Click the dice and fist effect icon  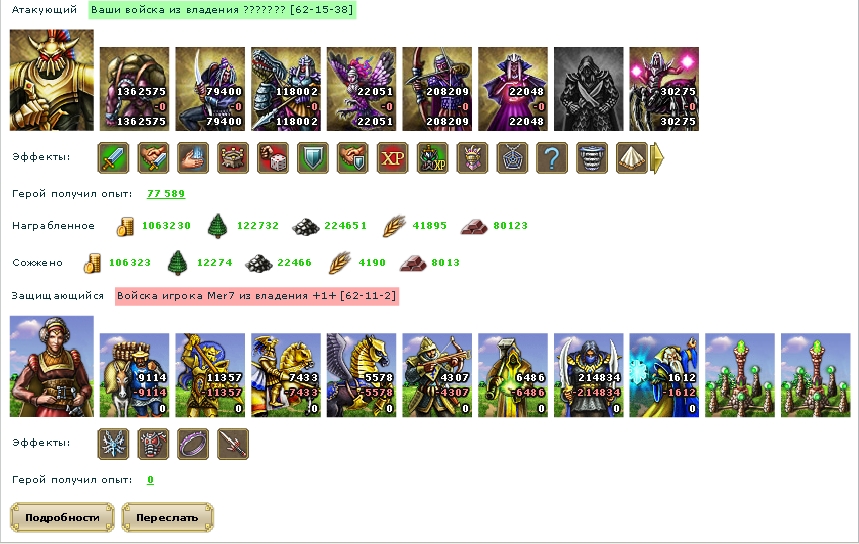273,158
